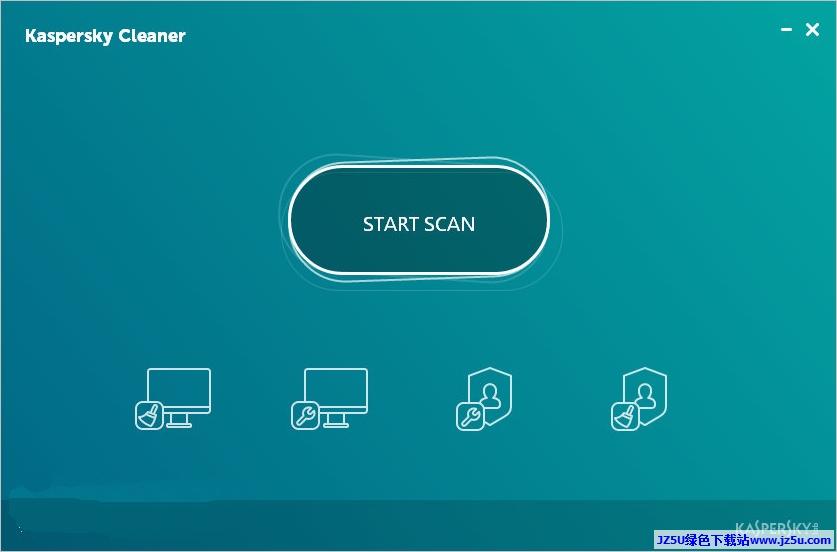Open Private Browsing icon (shield with wrench)
This screenshot has width=837, height=552.
click(x=484, y=399)
